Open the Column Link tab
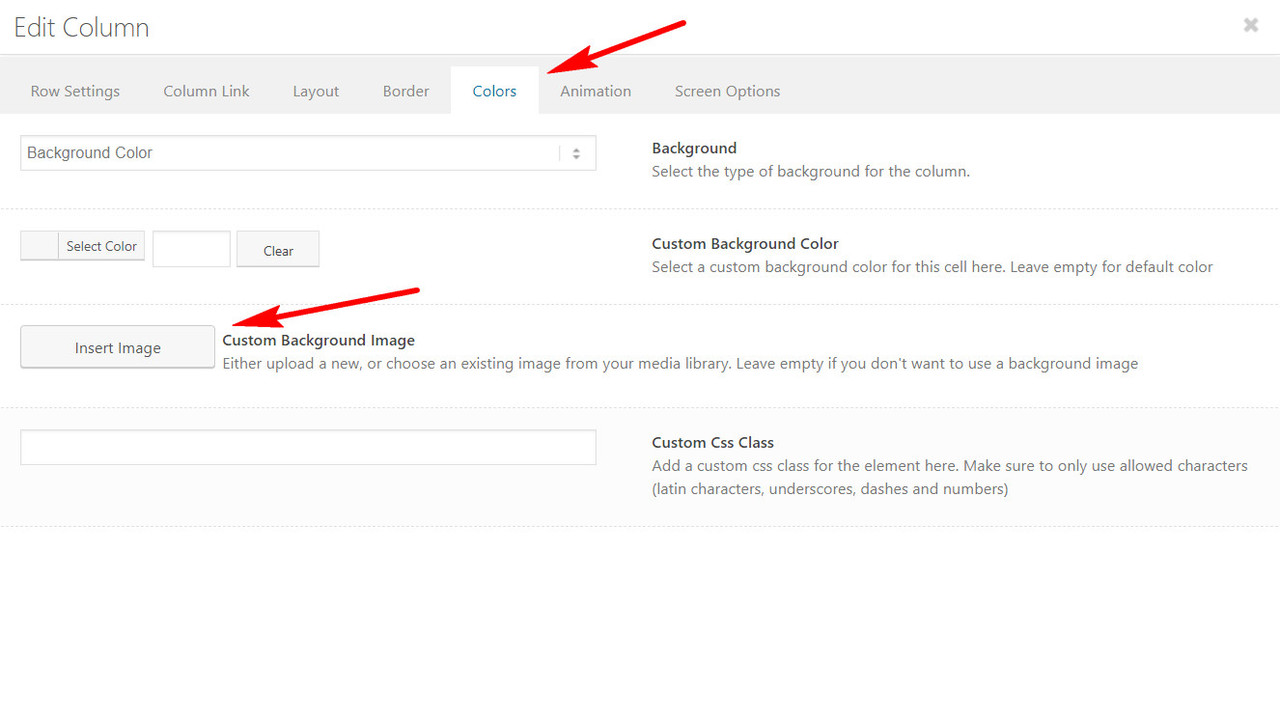 (x=206, y=91)
